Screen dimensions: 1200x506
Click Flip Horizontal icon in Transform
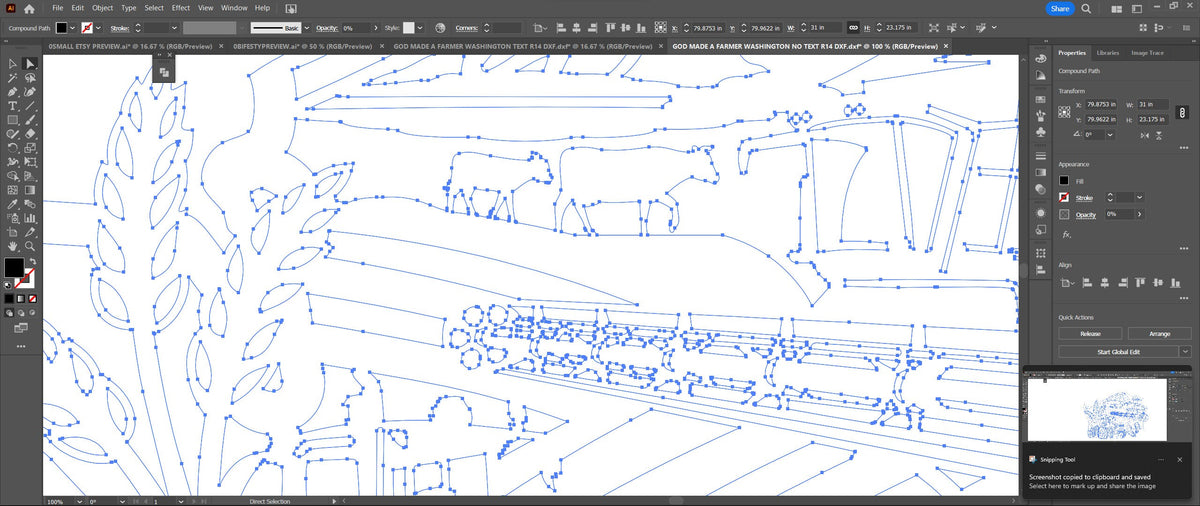(x=1145, y=136)
